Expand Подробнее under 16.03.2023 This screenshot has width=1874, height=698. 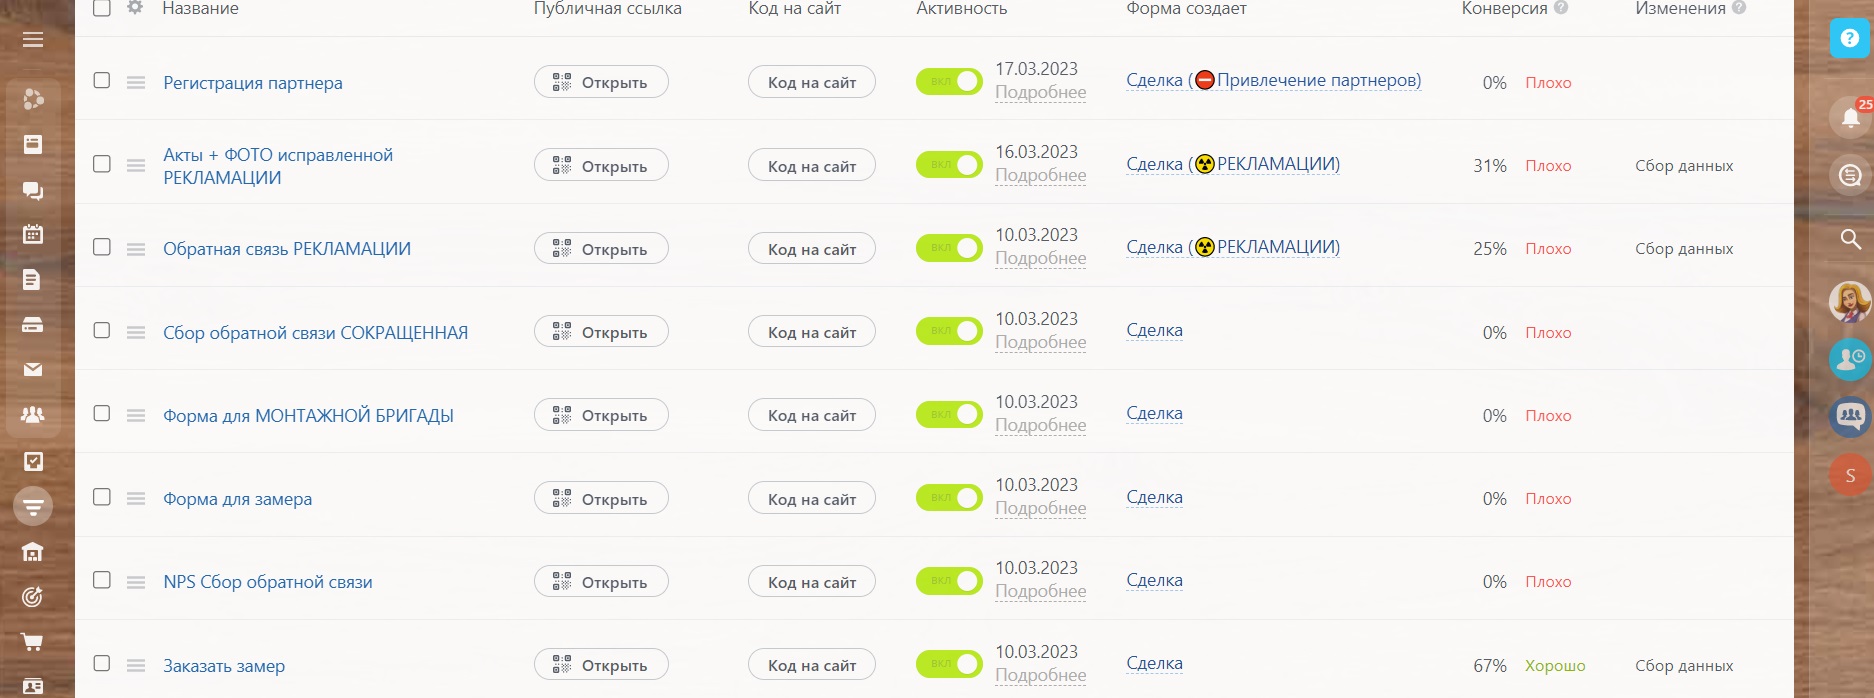pyautogui.click(x=1040, y=175)
